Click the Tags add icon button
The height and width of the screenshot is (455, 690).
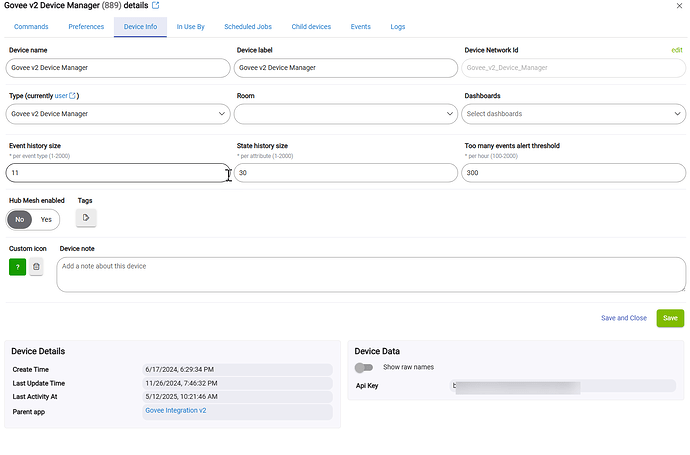pyautogui.click(x=86, y=218)
